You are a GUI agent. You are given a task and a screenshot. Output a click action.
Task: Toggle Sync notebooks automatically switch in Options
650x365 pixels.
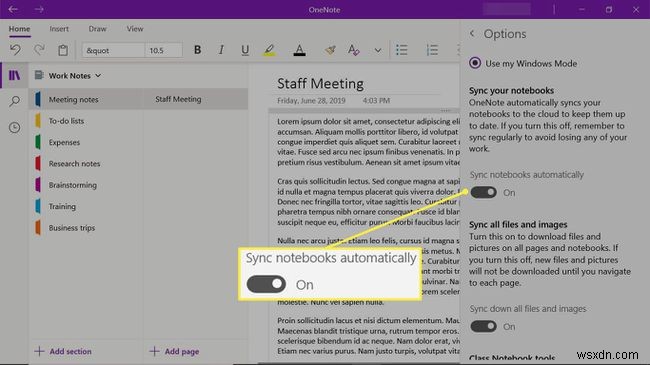483,192
